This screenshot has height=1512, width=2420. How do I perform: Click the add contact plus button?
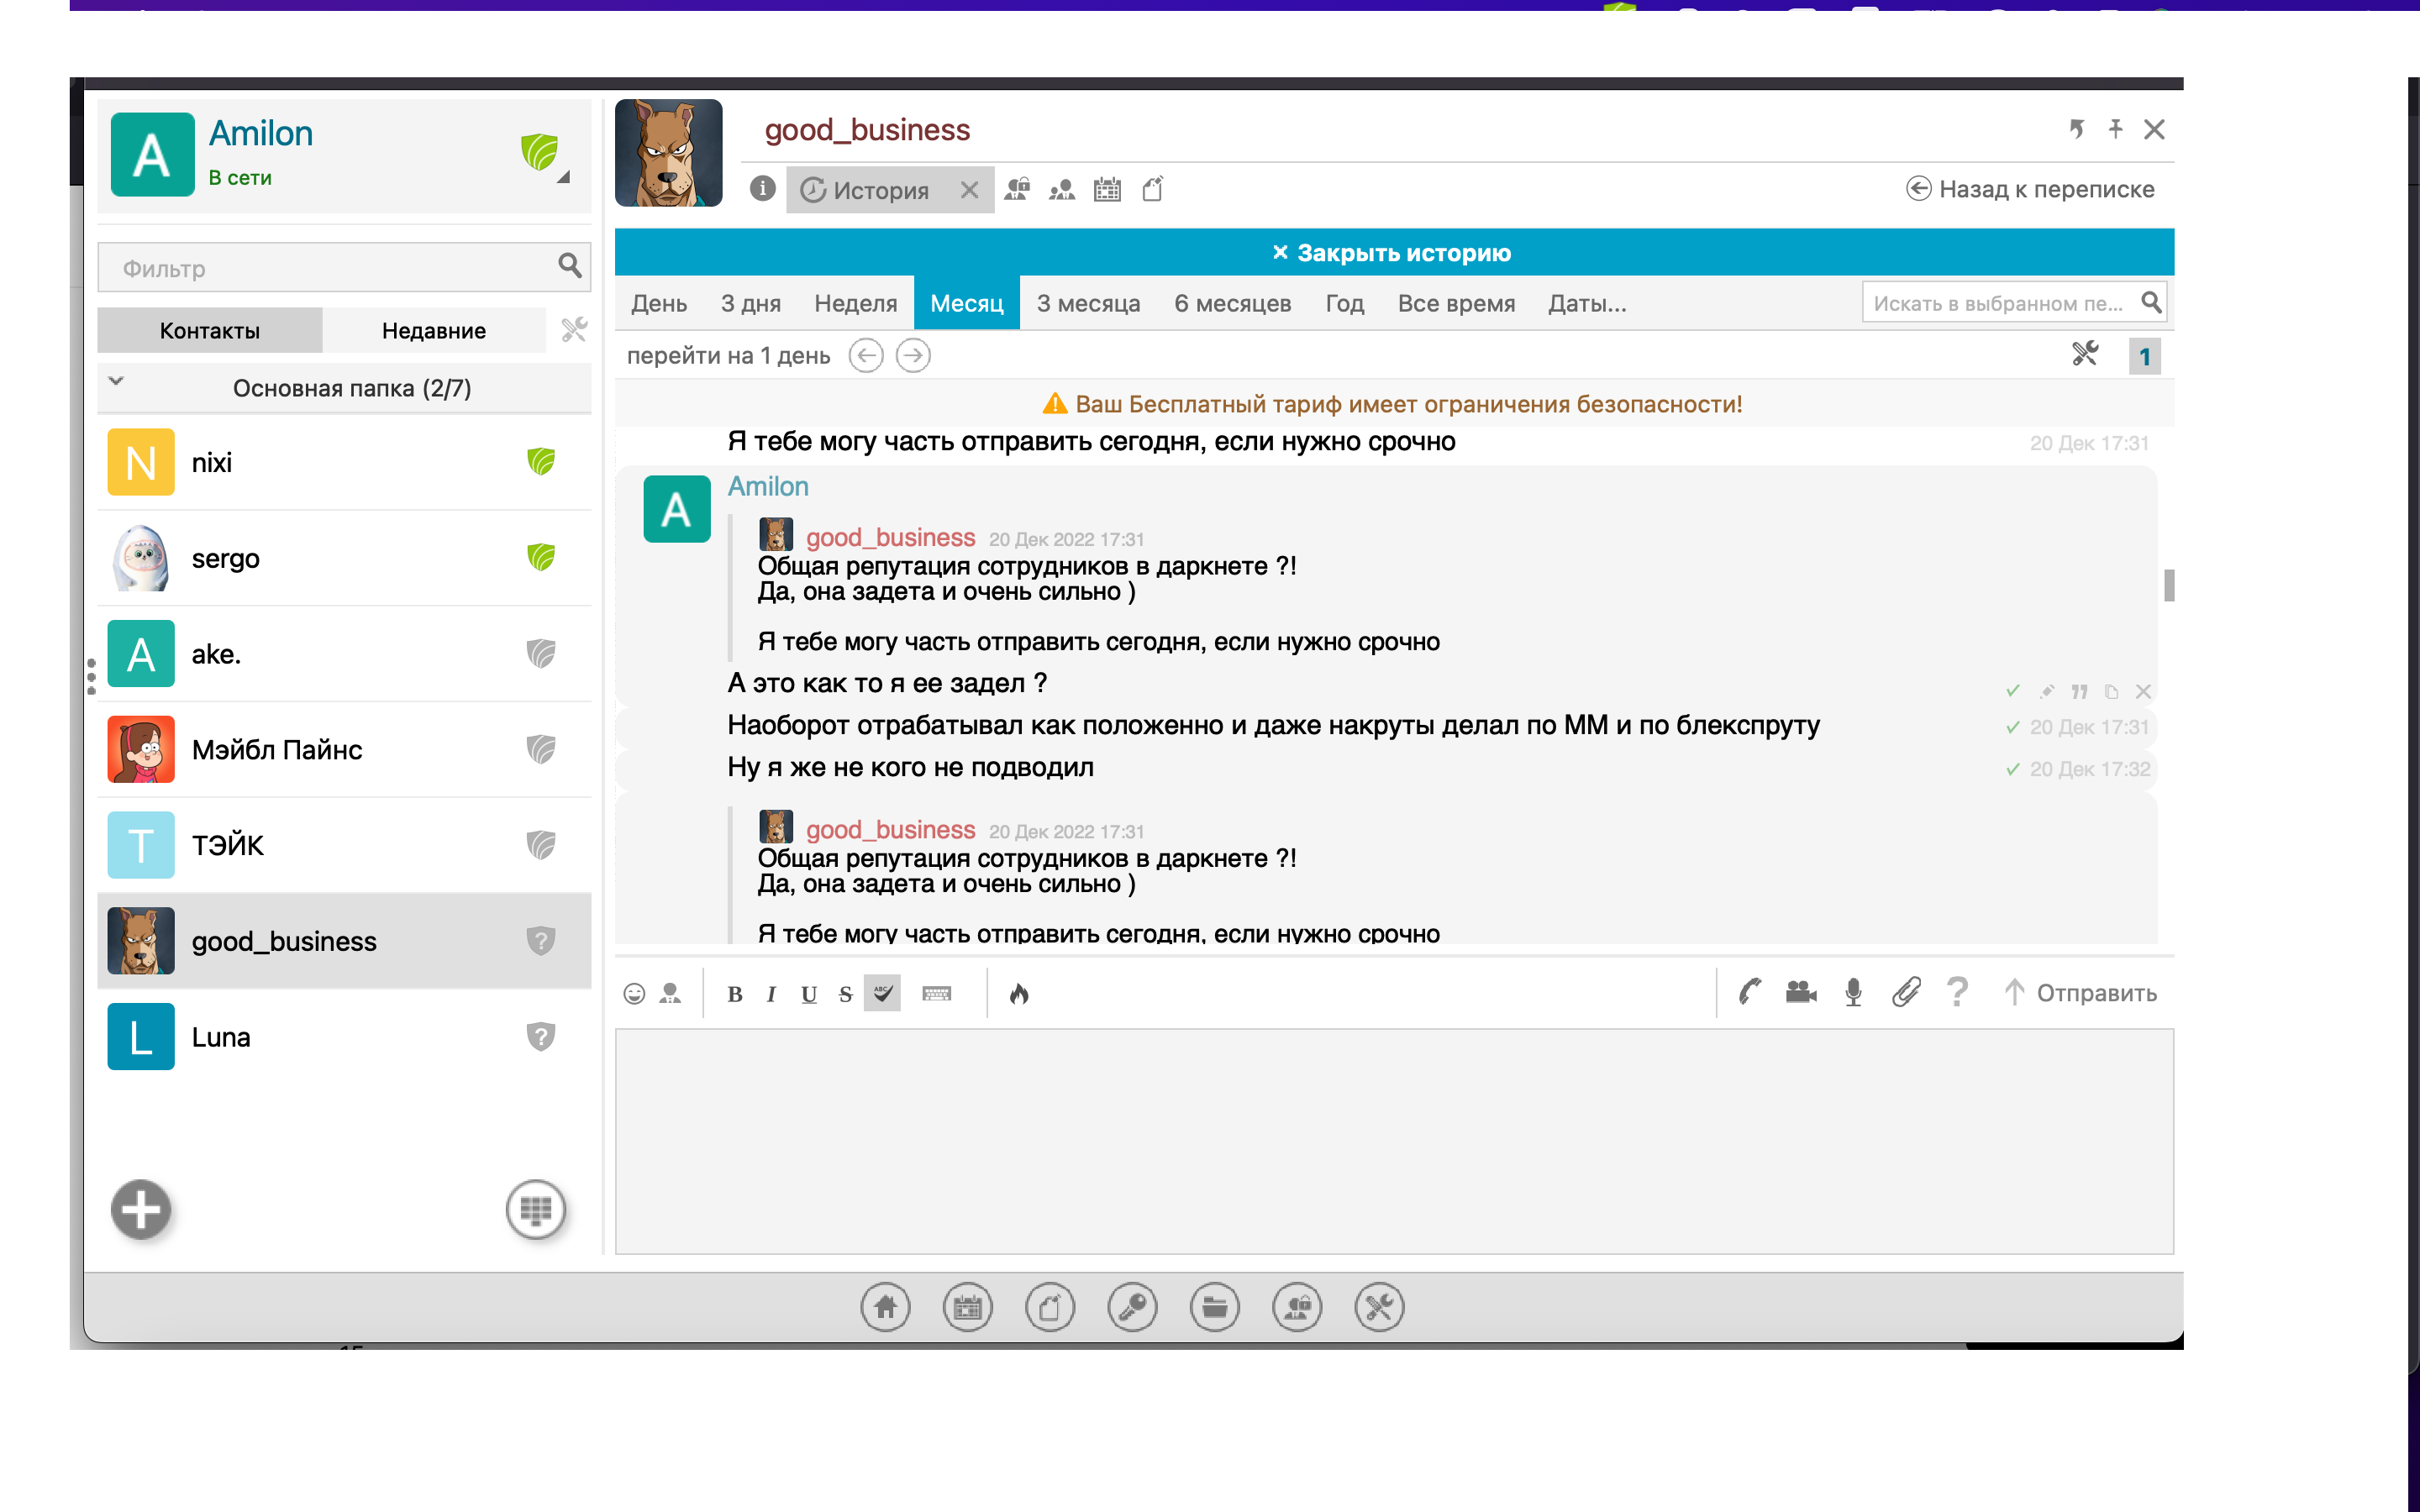coord(141,1210)
